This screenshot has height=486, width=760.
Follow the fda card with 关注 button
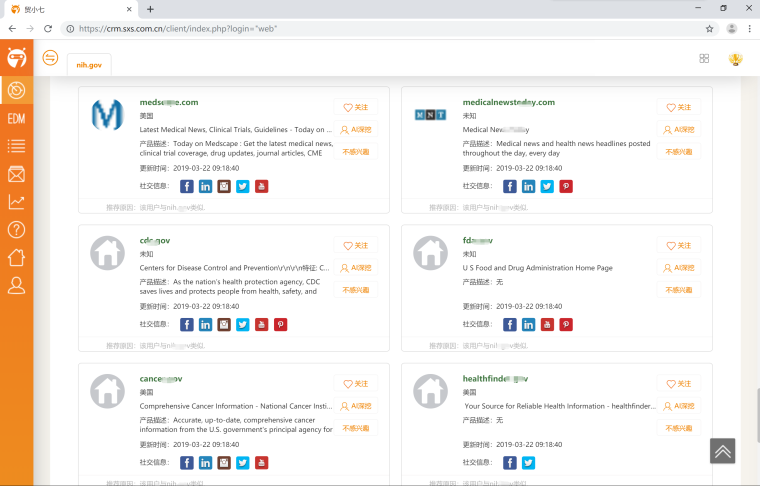coord(679,245)
